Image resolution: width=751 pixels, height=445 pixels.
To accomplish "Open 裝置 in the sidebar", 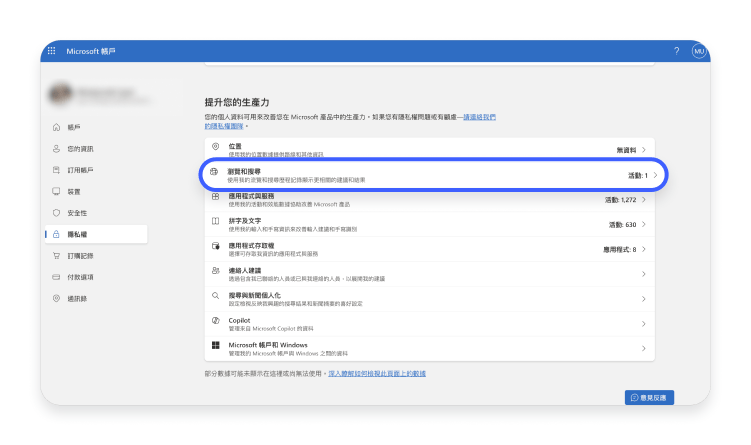I will (74, 192).
